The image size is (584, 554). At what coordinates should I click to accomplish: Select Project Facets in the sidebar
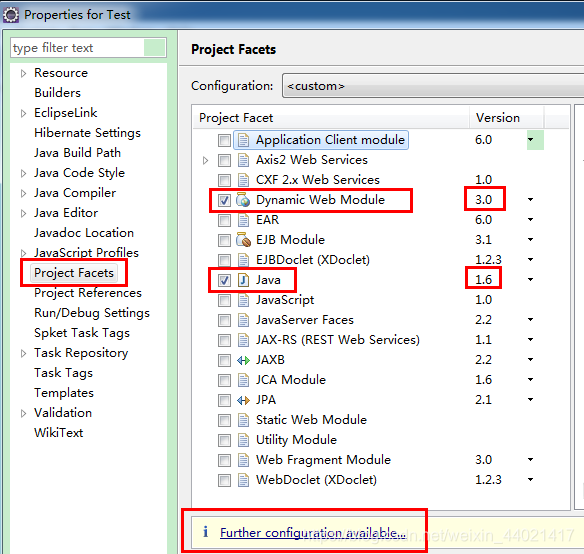click(74, 273)
